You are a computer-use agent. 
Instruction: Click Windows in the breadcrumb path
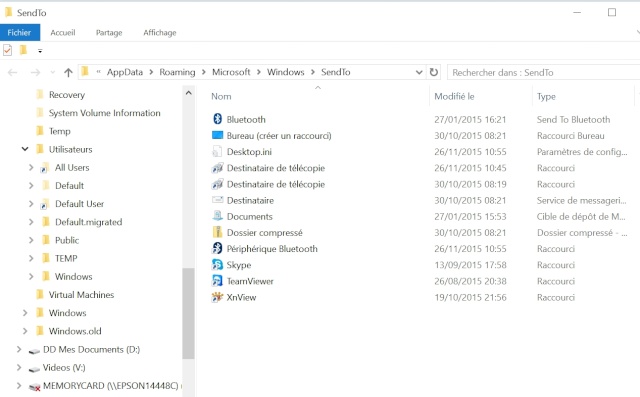pos(286,72)
